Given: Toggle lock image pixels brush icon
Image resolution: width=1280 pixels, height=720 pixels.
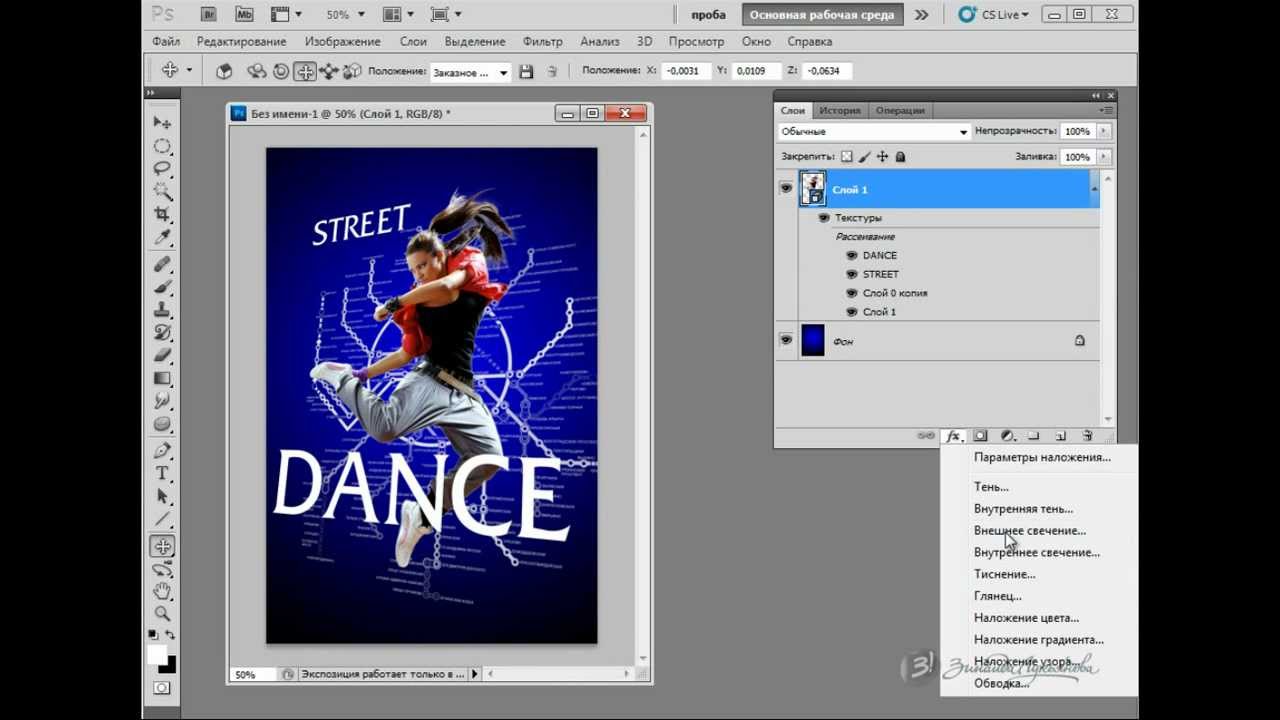Looking at the screenshot, I should pyautogui.click(x=865, y=157).
